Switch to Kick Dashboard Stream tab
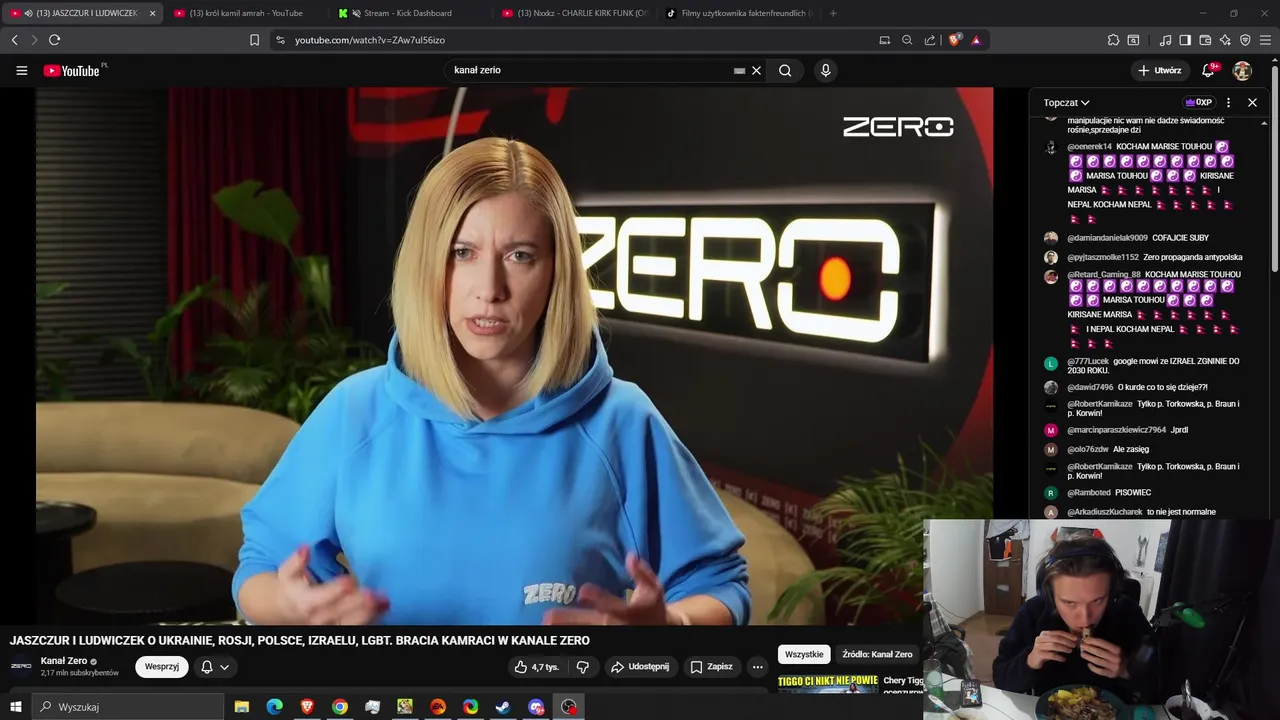The width and height of the screenshot is (1280, 720). coord(408,13)
